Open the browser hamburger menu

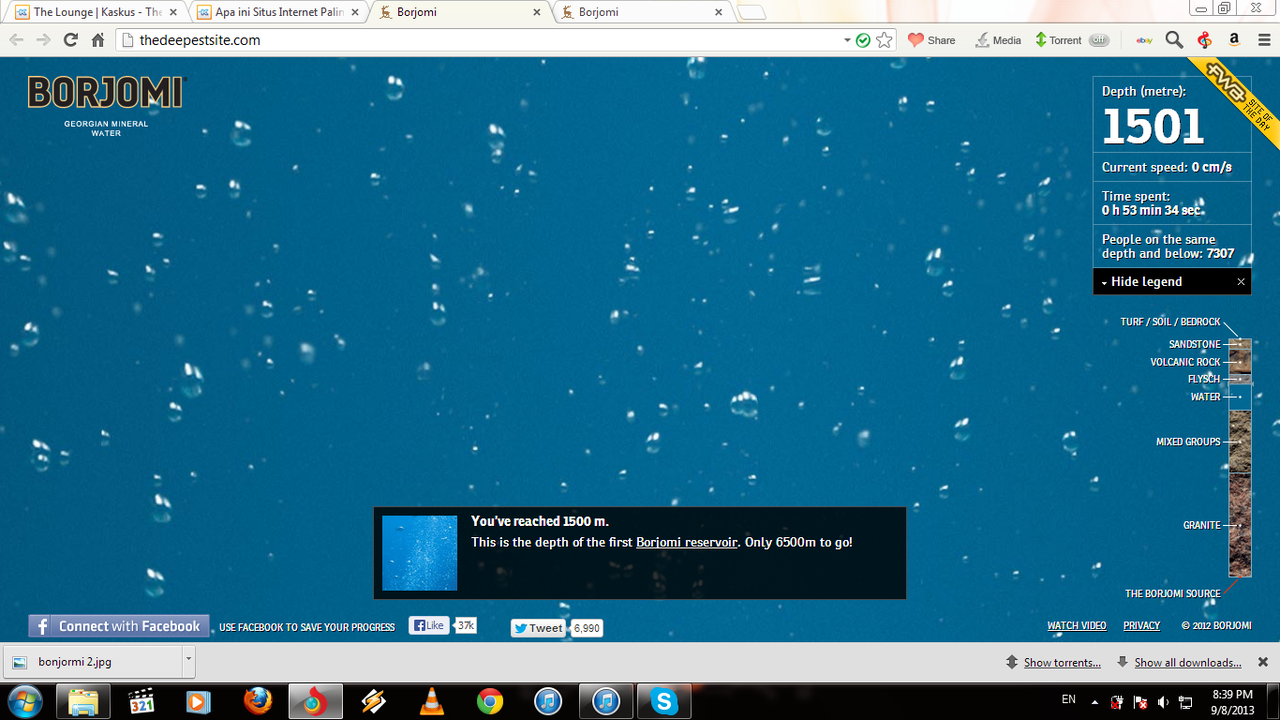coord(1263,40)
